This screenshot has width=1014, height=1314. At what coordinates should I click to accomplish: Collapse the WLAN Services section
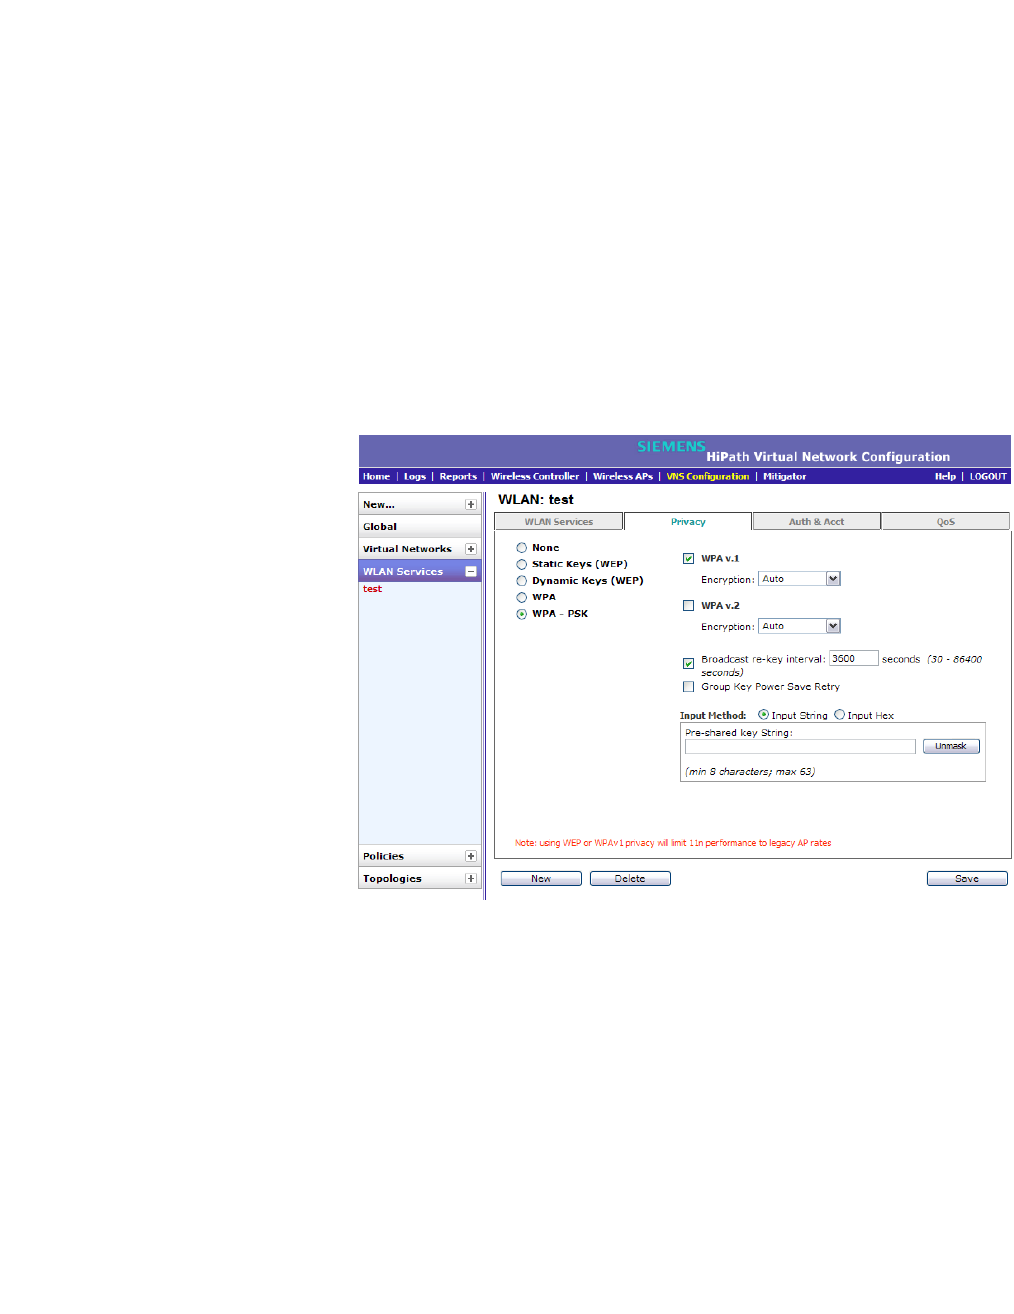[471, 572]
